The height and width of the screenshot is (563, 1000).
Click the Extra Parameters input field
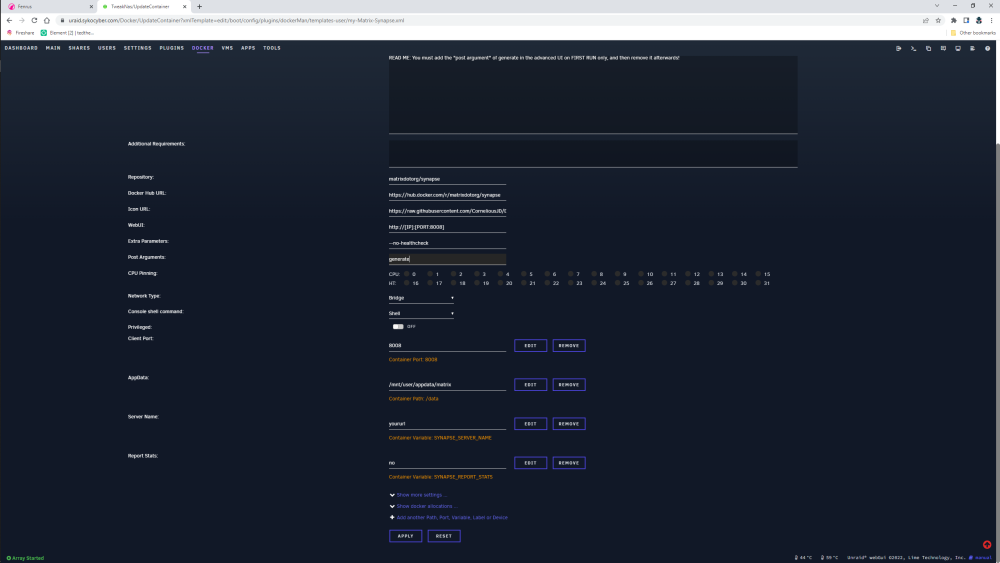click(447, 243)
